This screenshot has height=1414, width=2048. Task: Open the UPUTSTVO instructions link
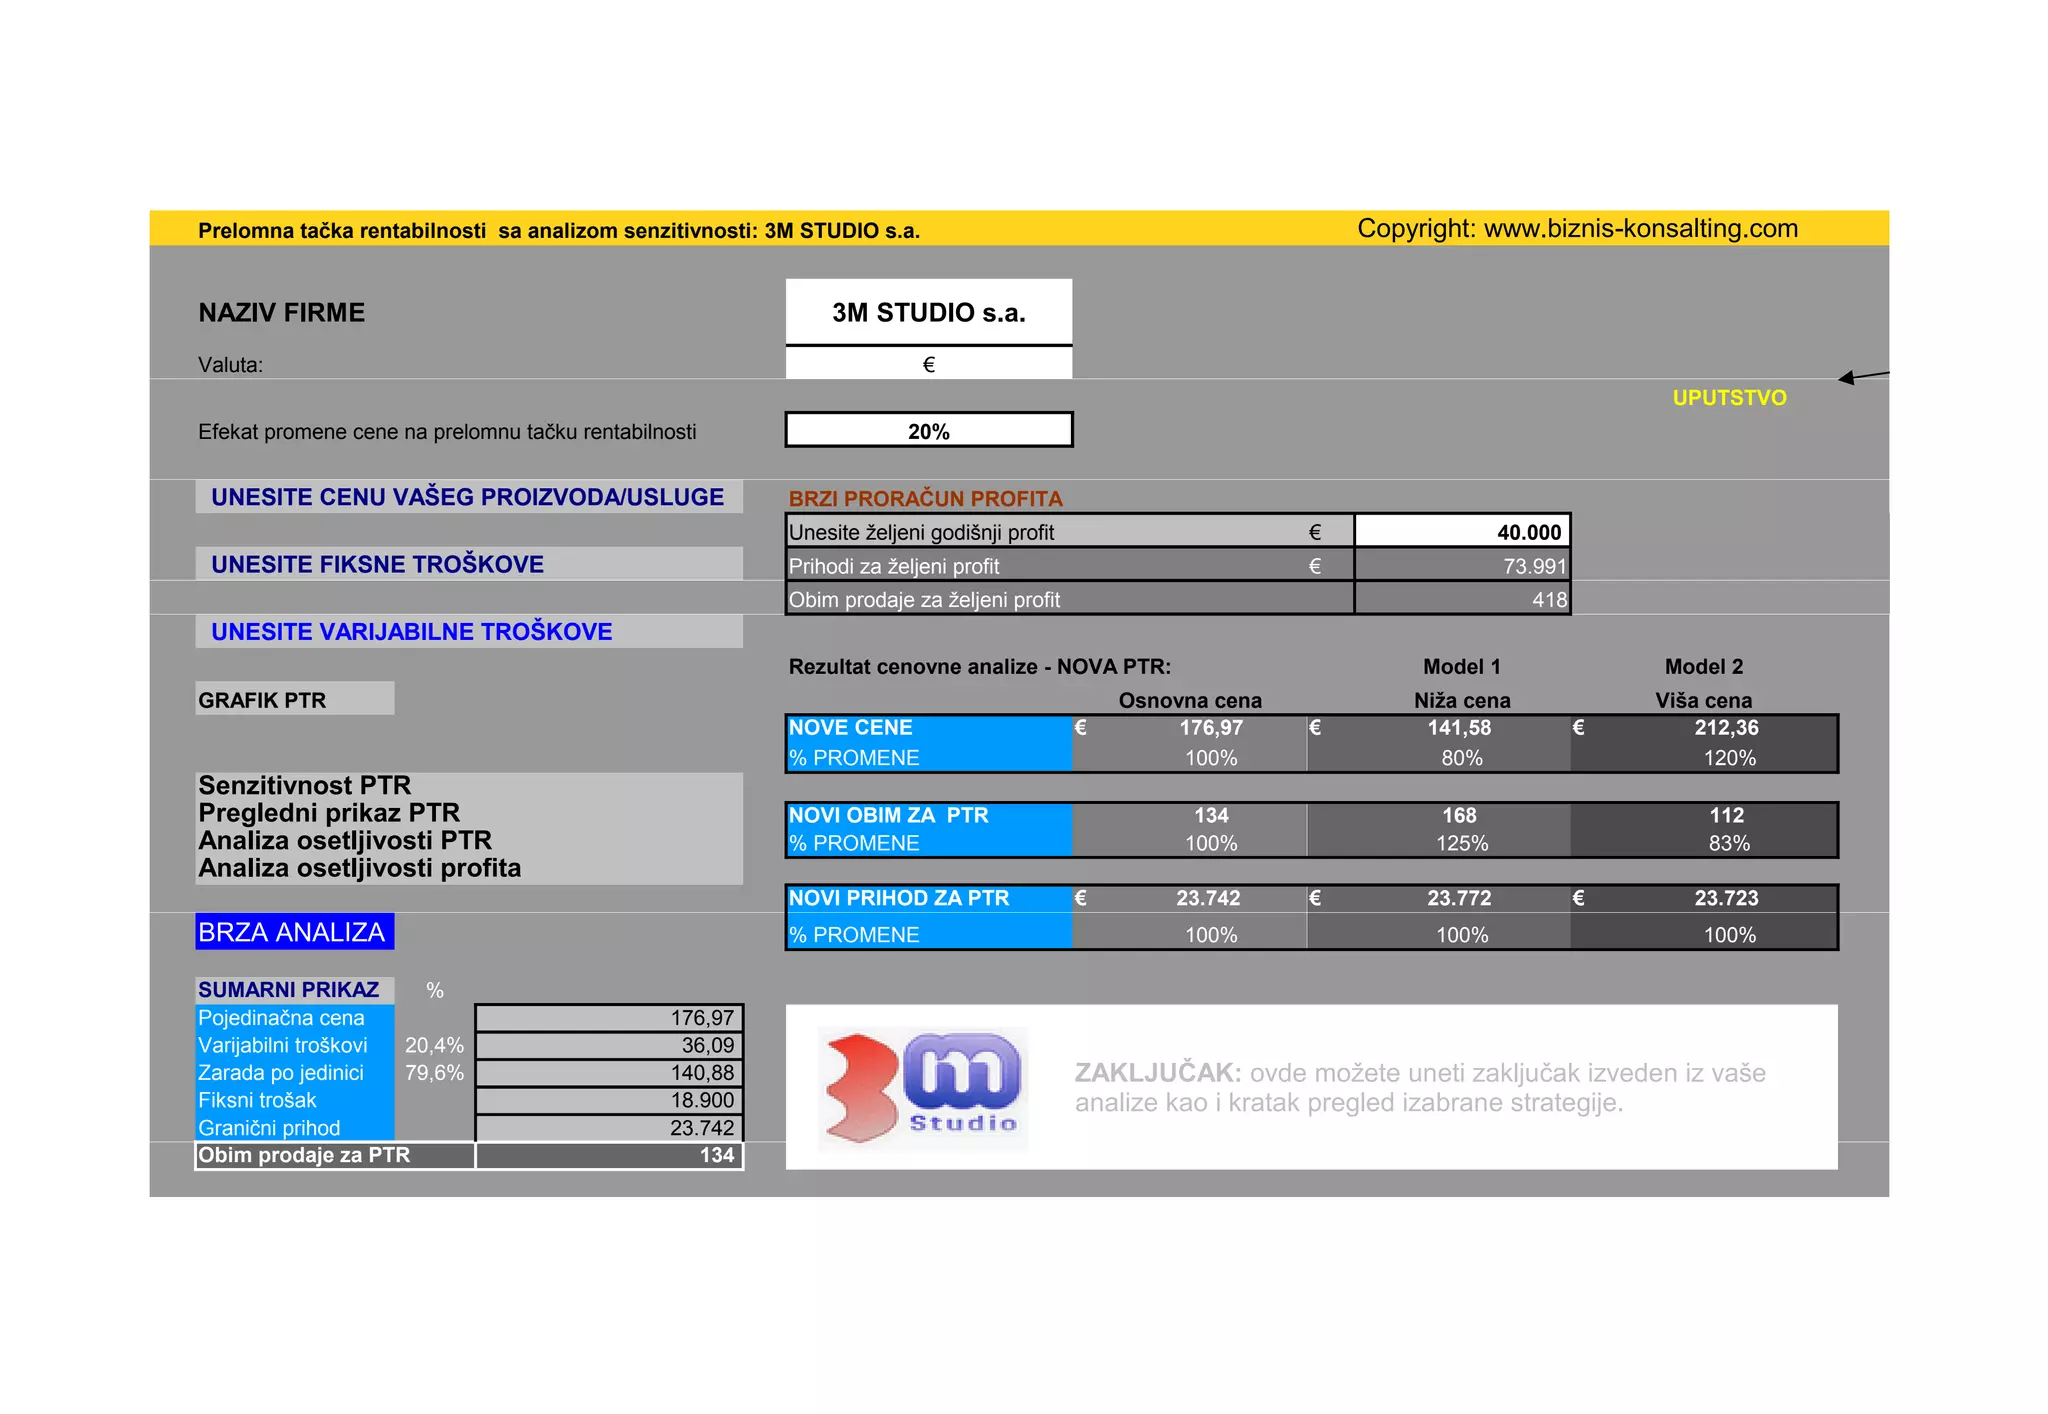click(1729, 398)
